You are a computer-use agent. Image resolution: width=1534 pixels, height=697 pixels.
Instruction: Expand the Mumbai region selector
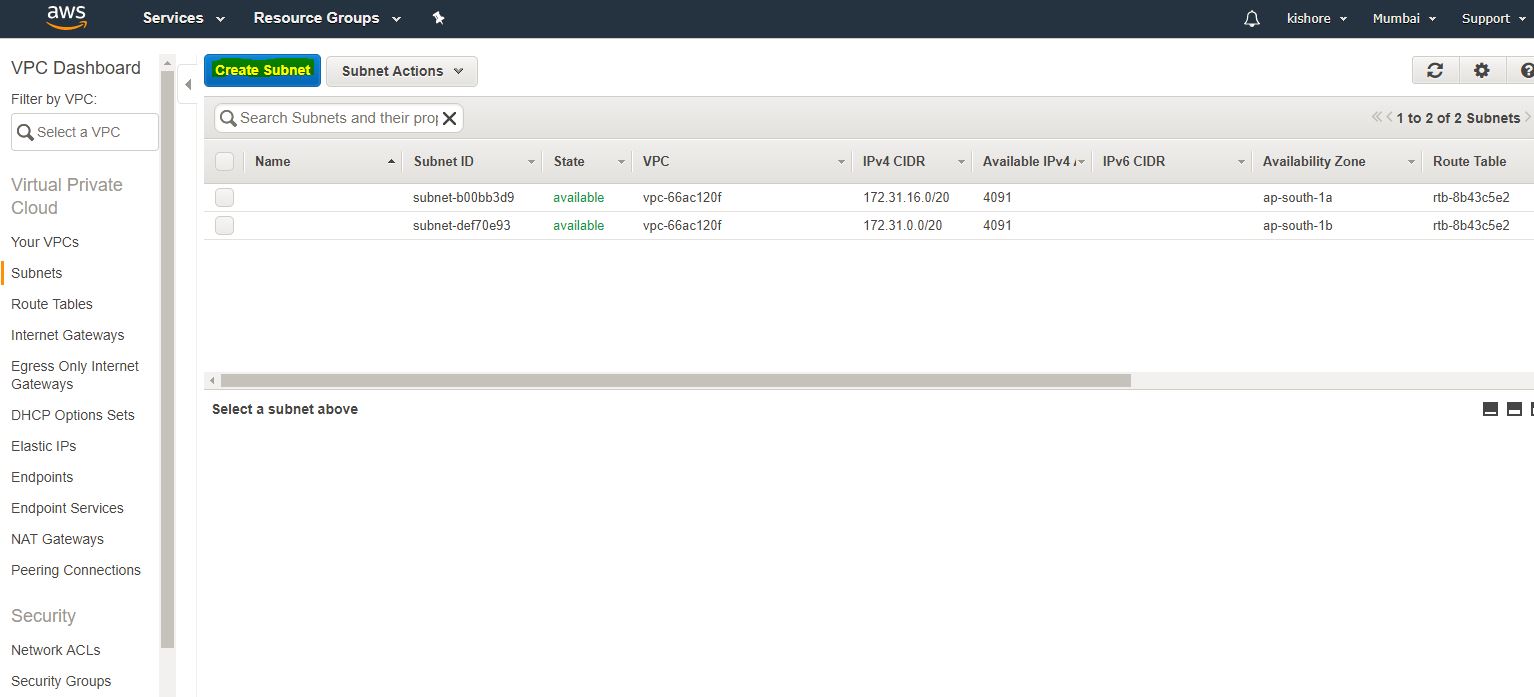click(1404, 19)
